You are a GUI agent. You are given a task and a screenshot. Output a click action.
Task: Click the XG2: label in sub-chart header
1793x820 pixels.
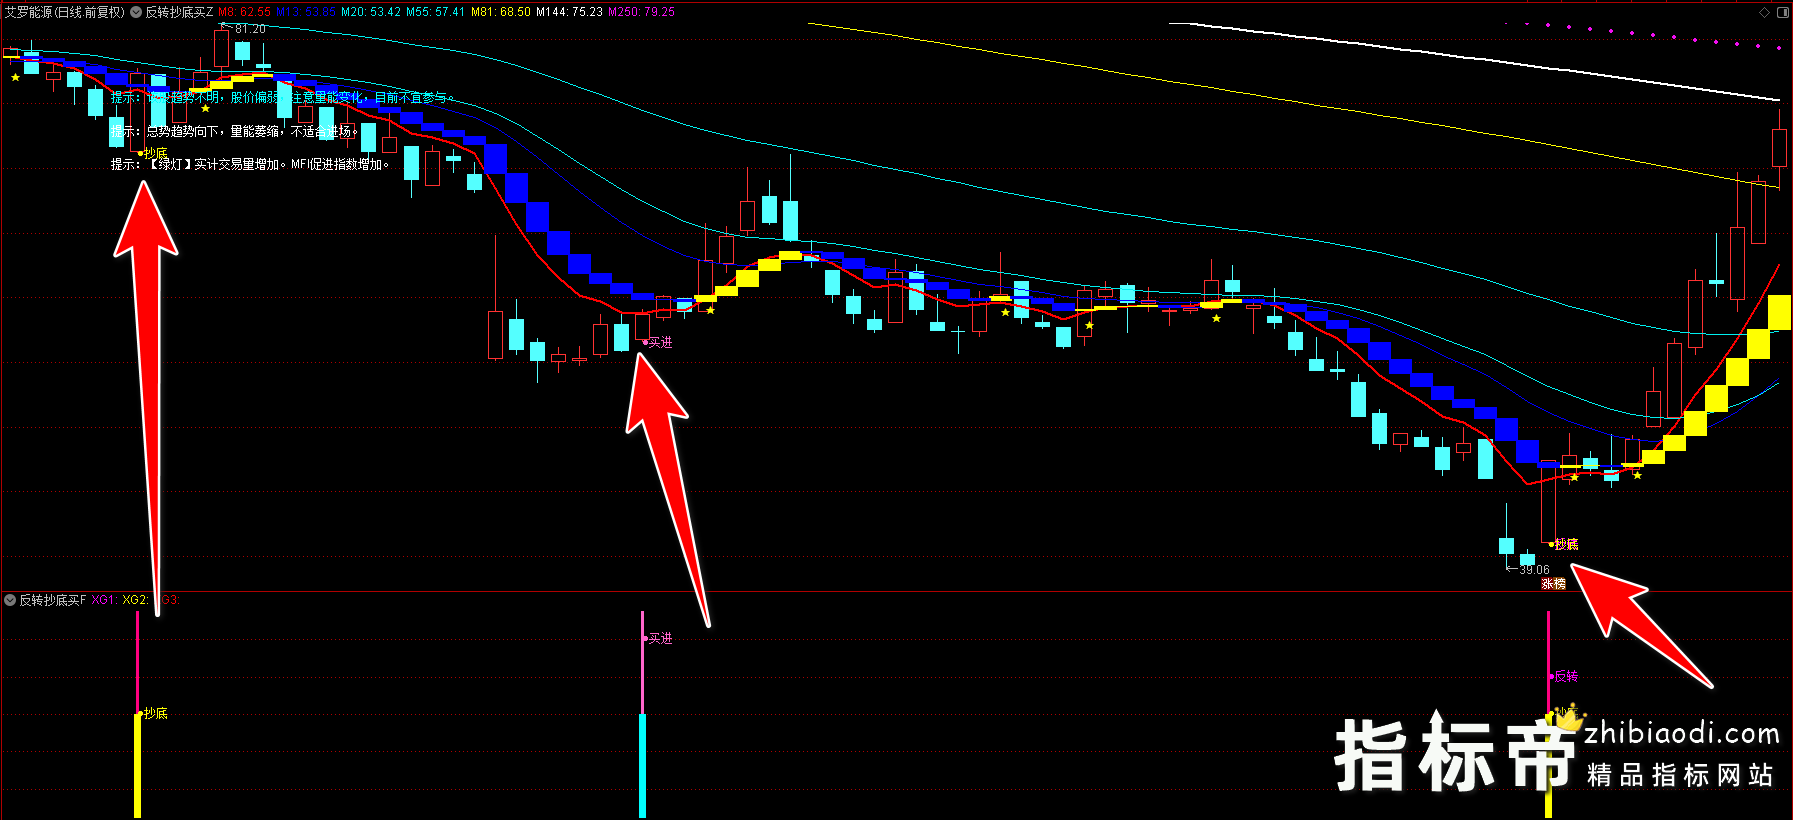[135, 600]
